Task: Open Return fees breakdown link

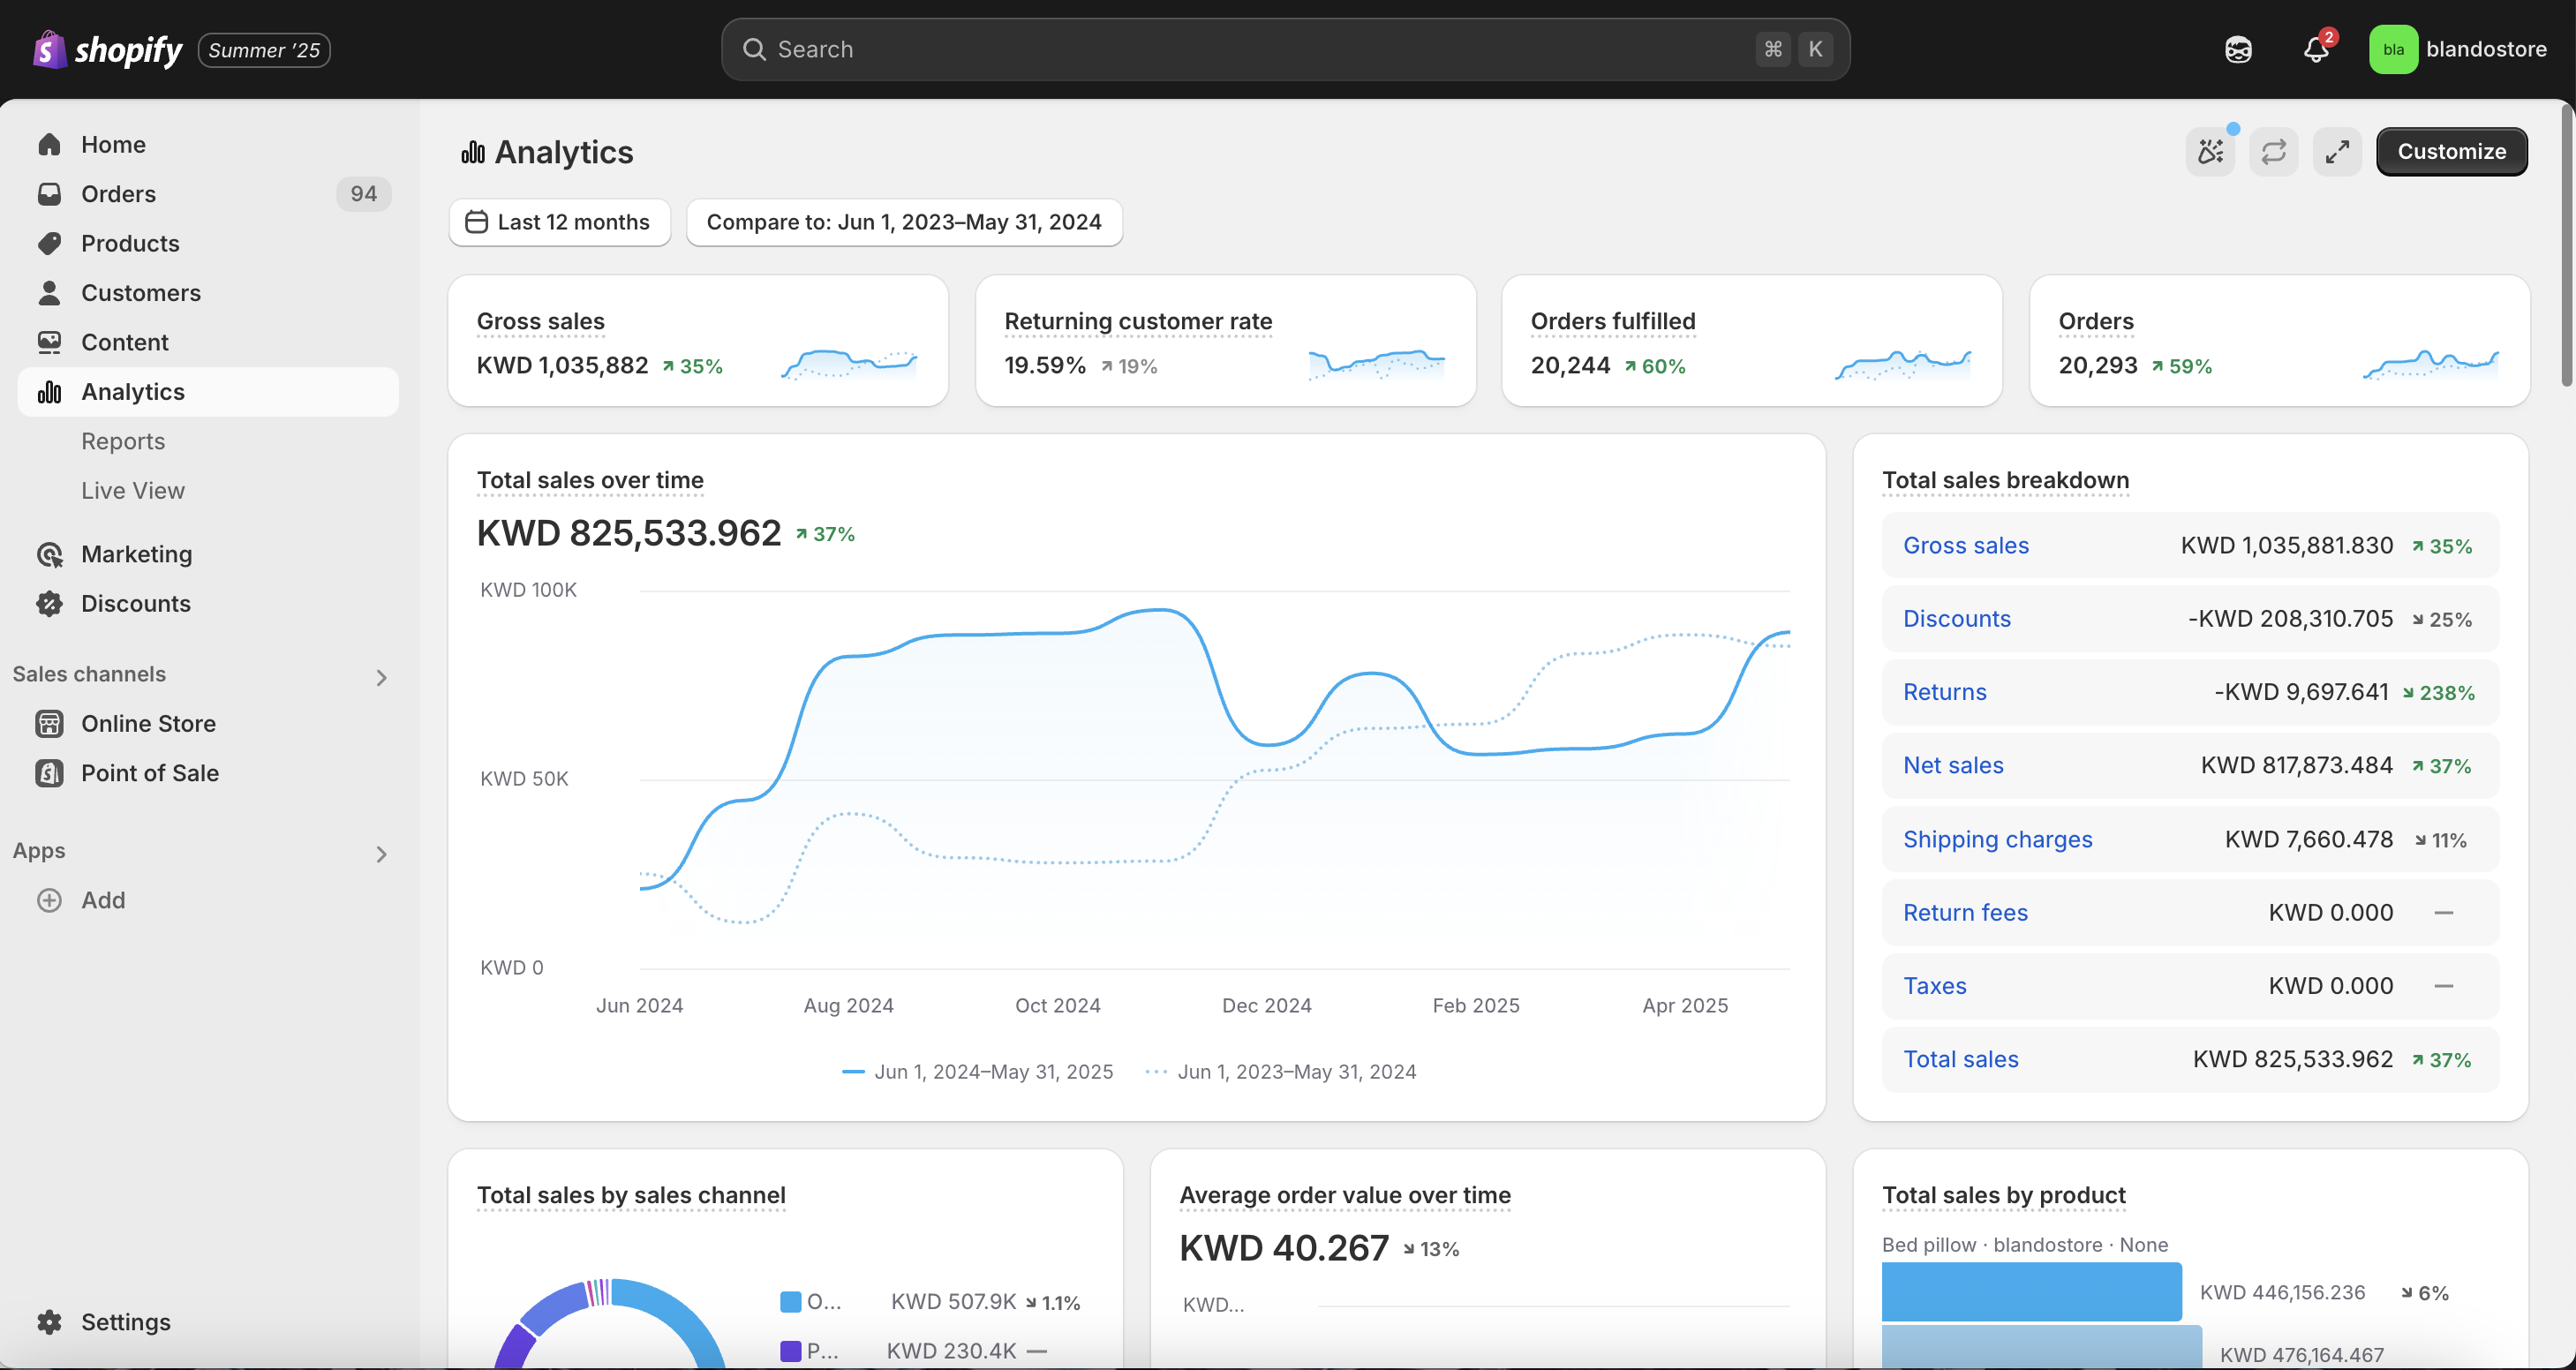Action: (x=1965, y=913)
